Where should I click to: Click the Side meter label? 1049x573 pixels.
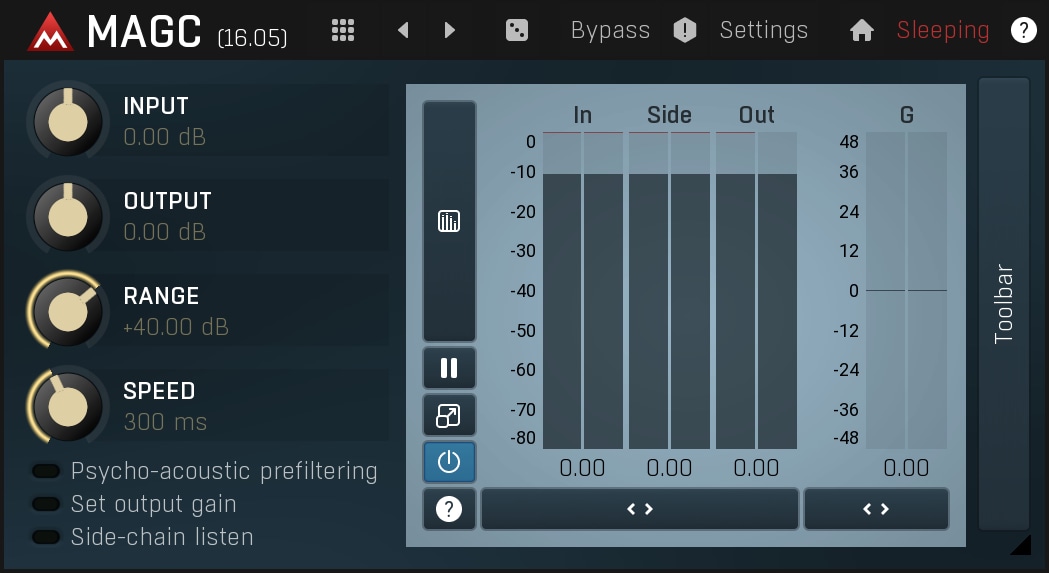coord(669,115)
